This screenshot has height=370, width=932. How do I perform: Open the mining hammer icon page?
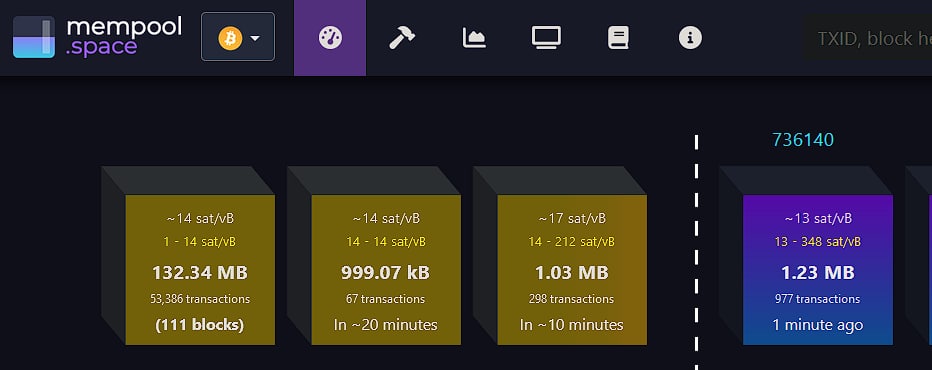pos(402,38)
